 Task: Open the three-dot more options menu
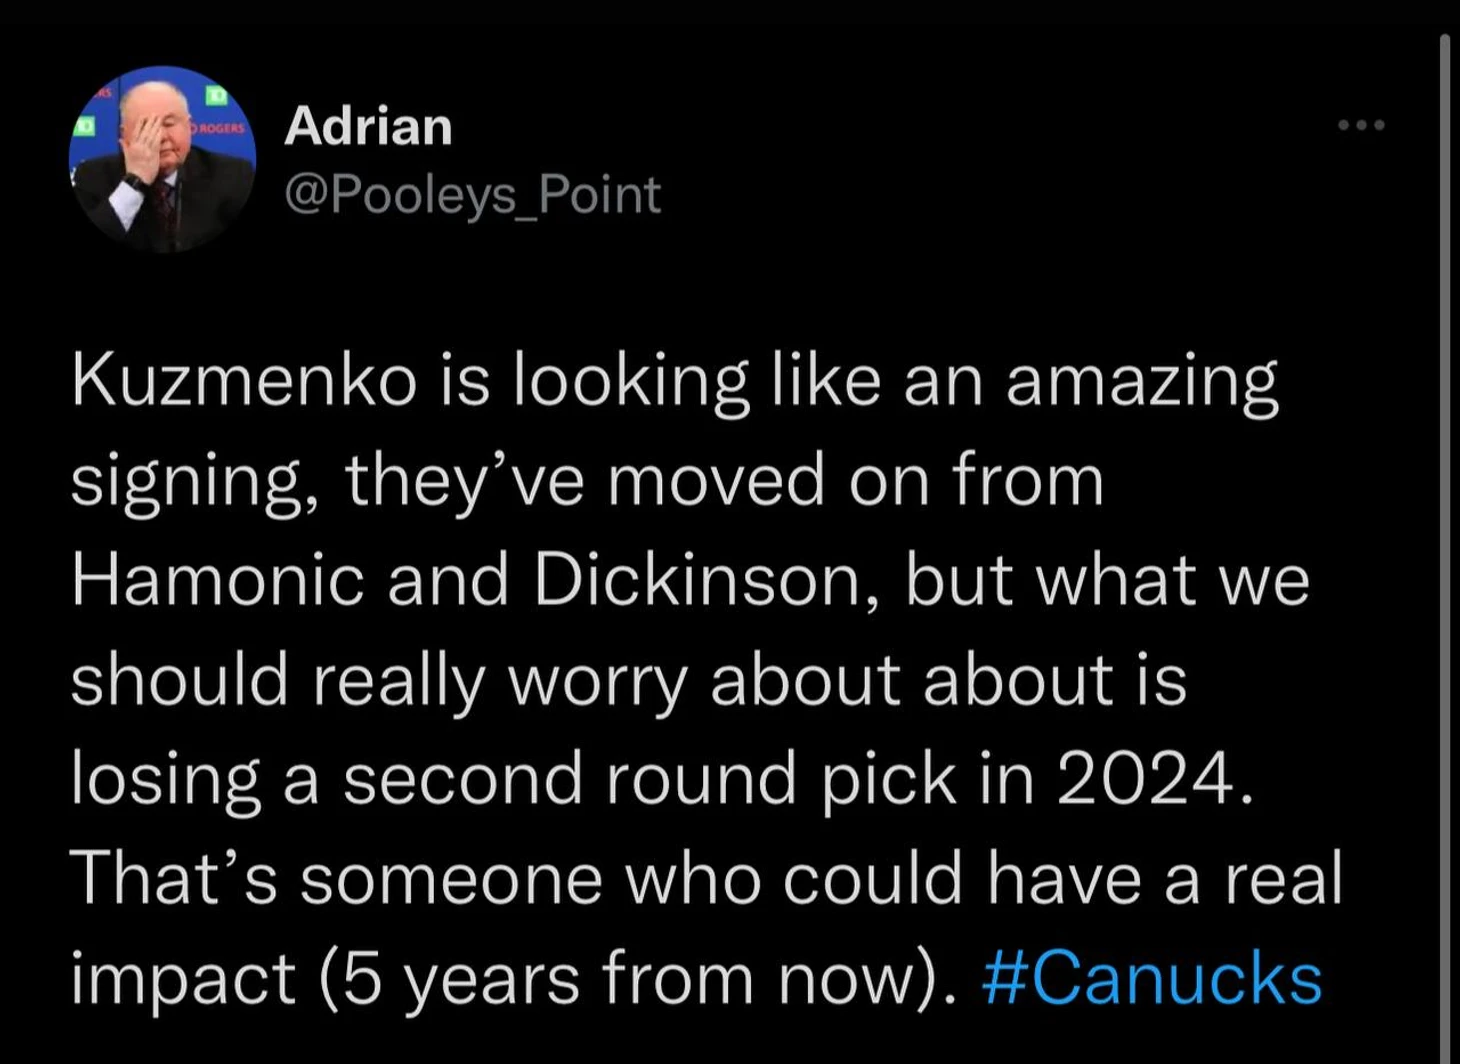click(1361, 125)
